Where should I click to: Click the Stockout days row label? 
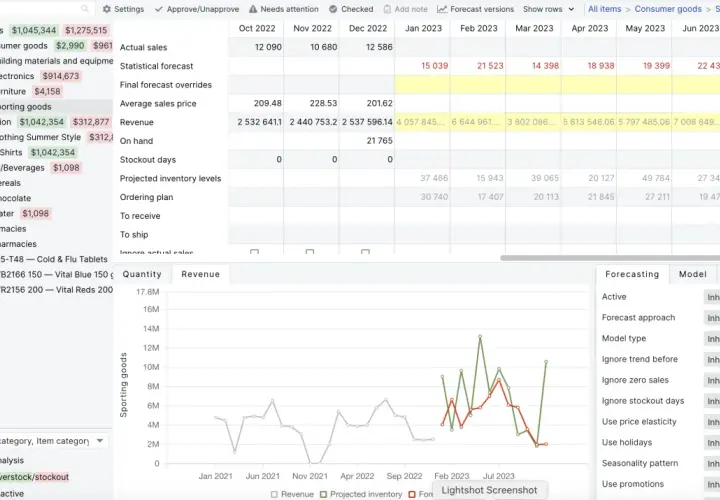coord(148,160)
